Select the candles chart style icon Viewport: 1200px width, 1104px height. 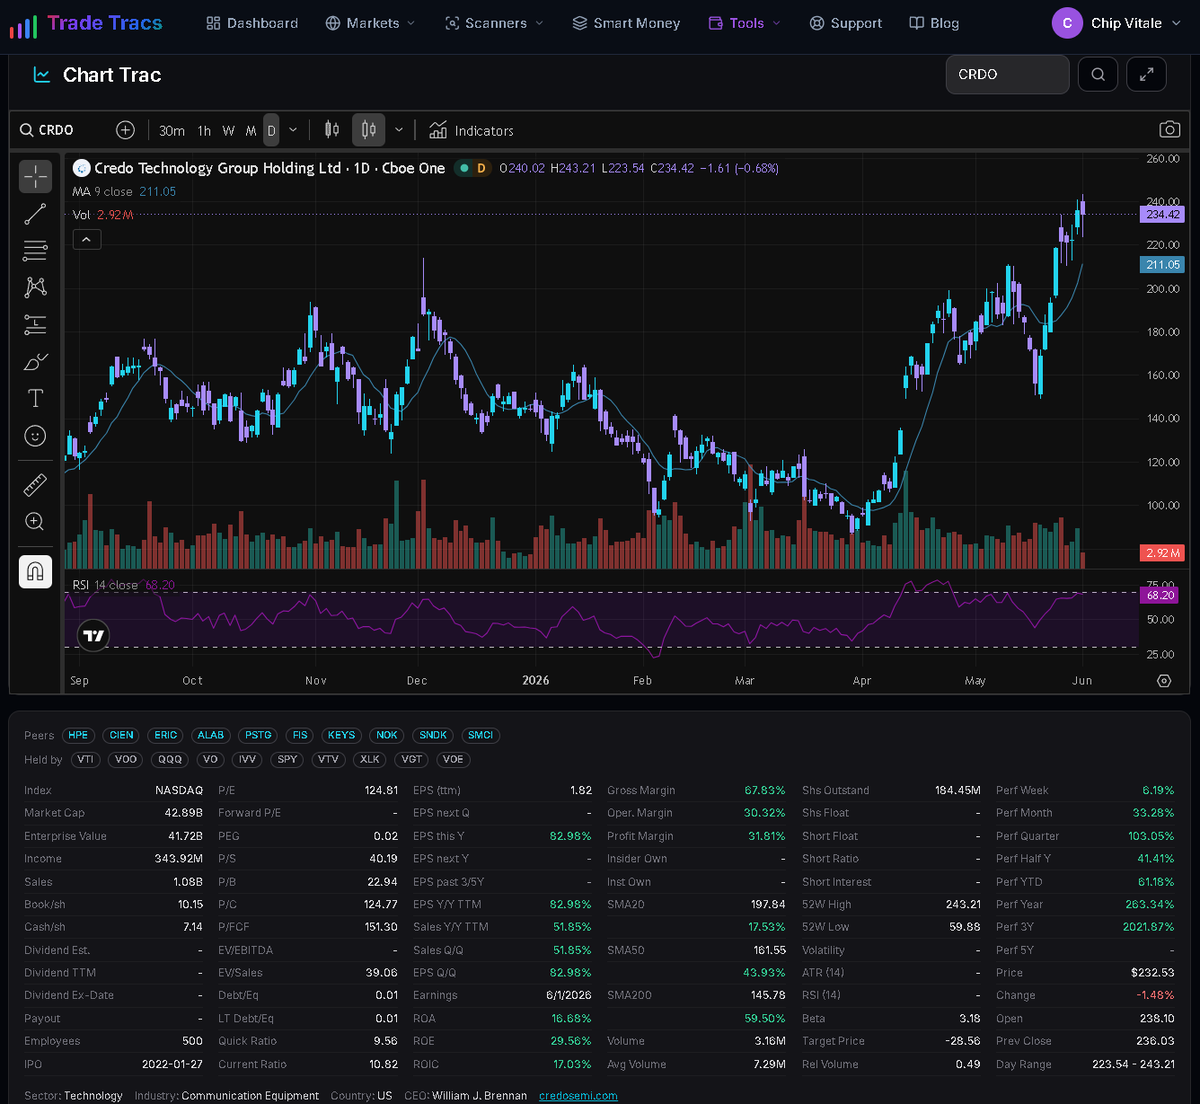pos(369,130)
